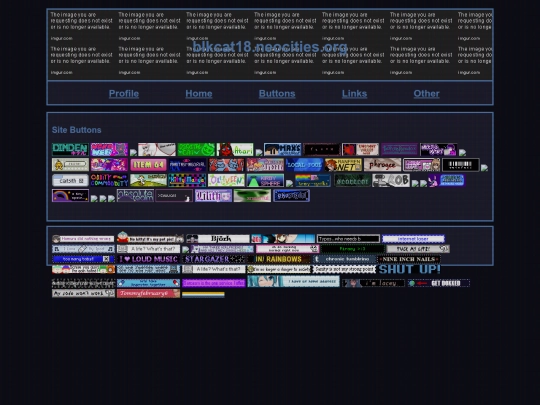Click the 'IN/ RAINBOWS' blinkie
The width and height of the screenshot is (540, 405).
[x=279, y=259]
